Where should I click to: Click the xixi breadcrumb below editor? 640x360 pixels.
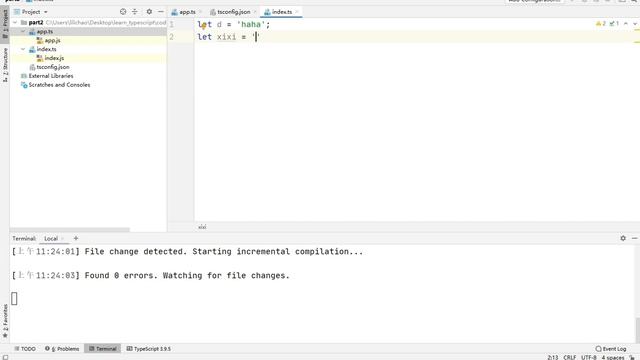tap(202, 227)
